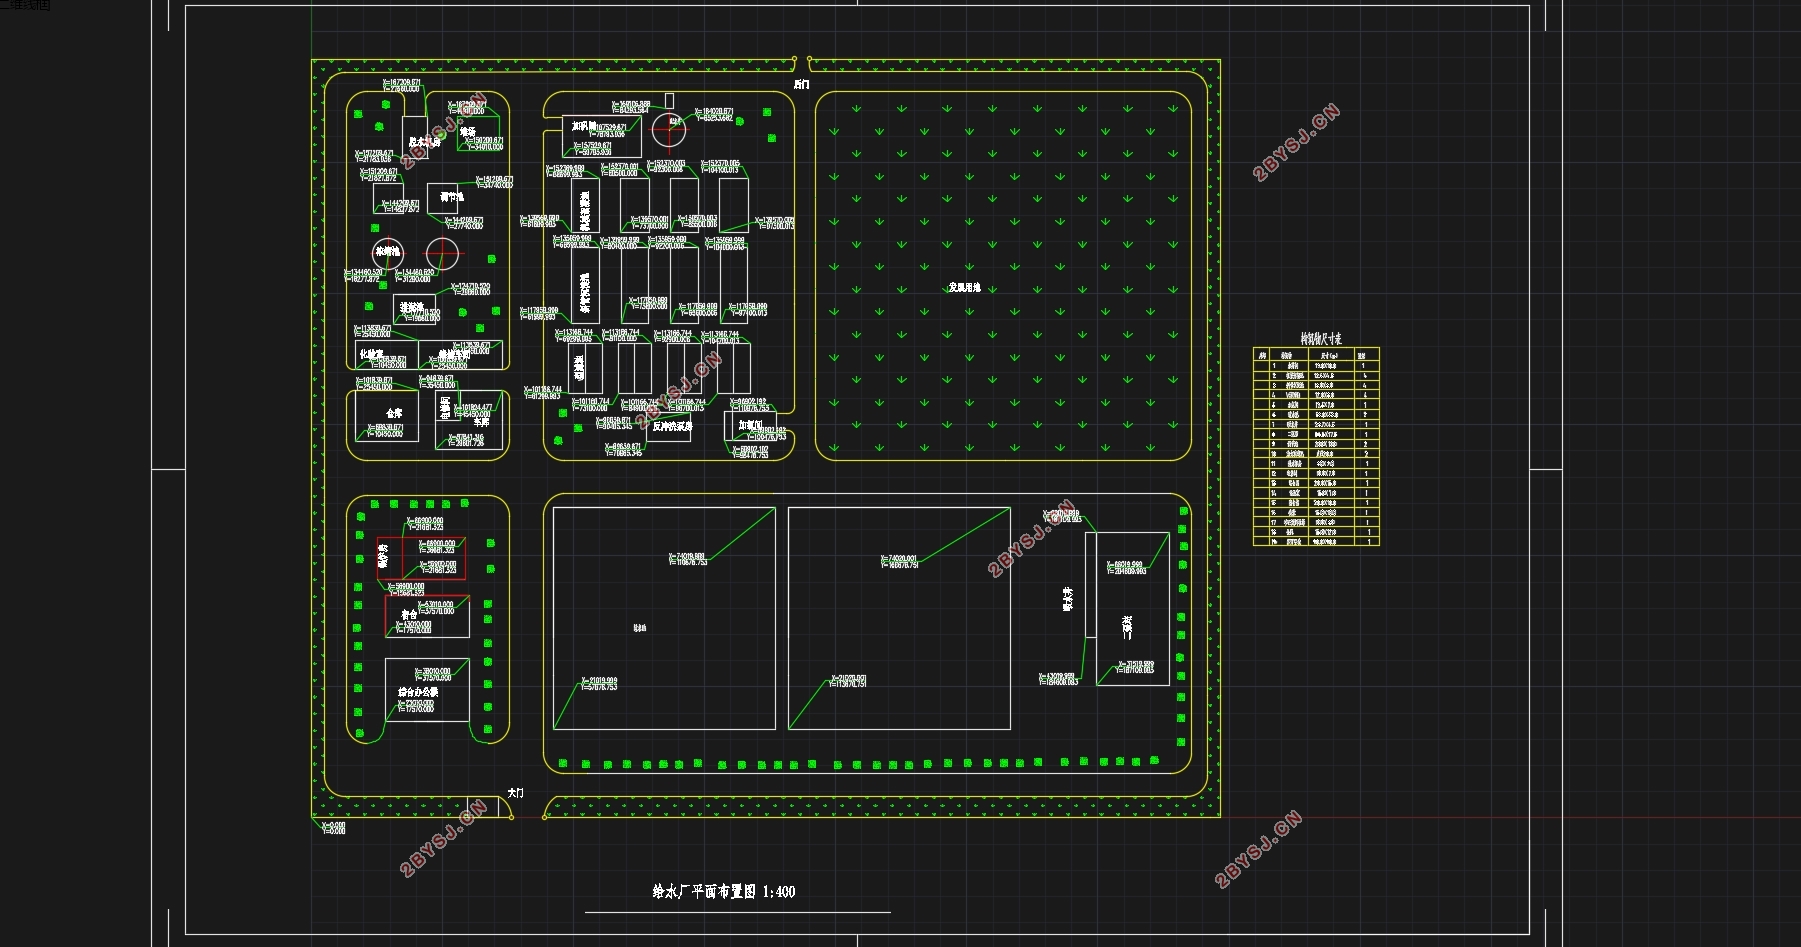Select the 仓库 building label
This screenshot has width=1801, height=947.
[x=394, y=413]
